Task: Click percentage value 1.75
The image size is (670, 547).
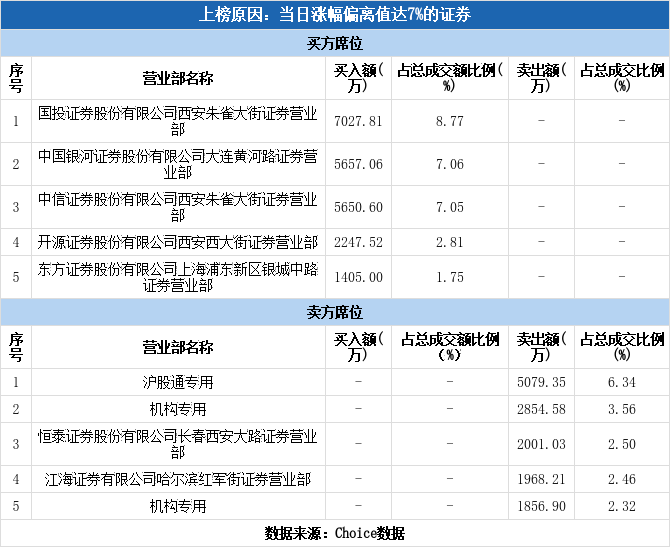Action: point(450,277)
